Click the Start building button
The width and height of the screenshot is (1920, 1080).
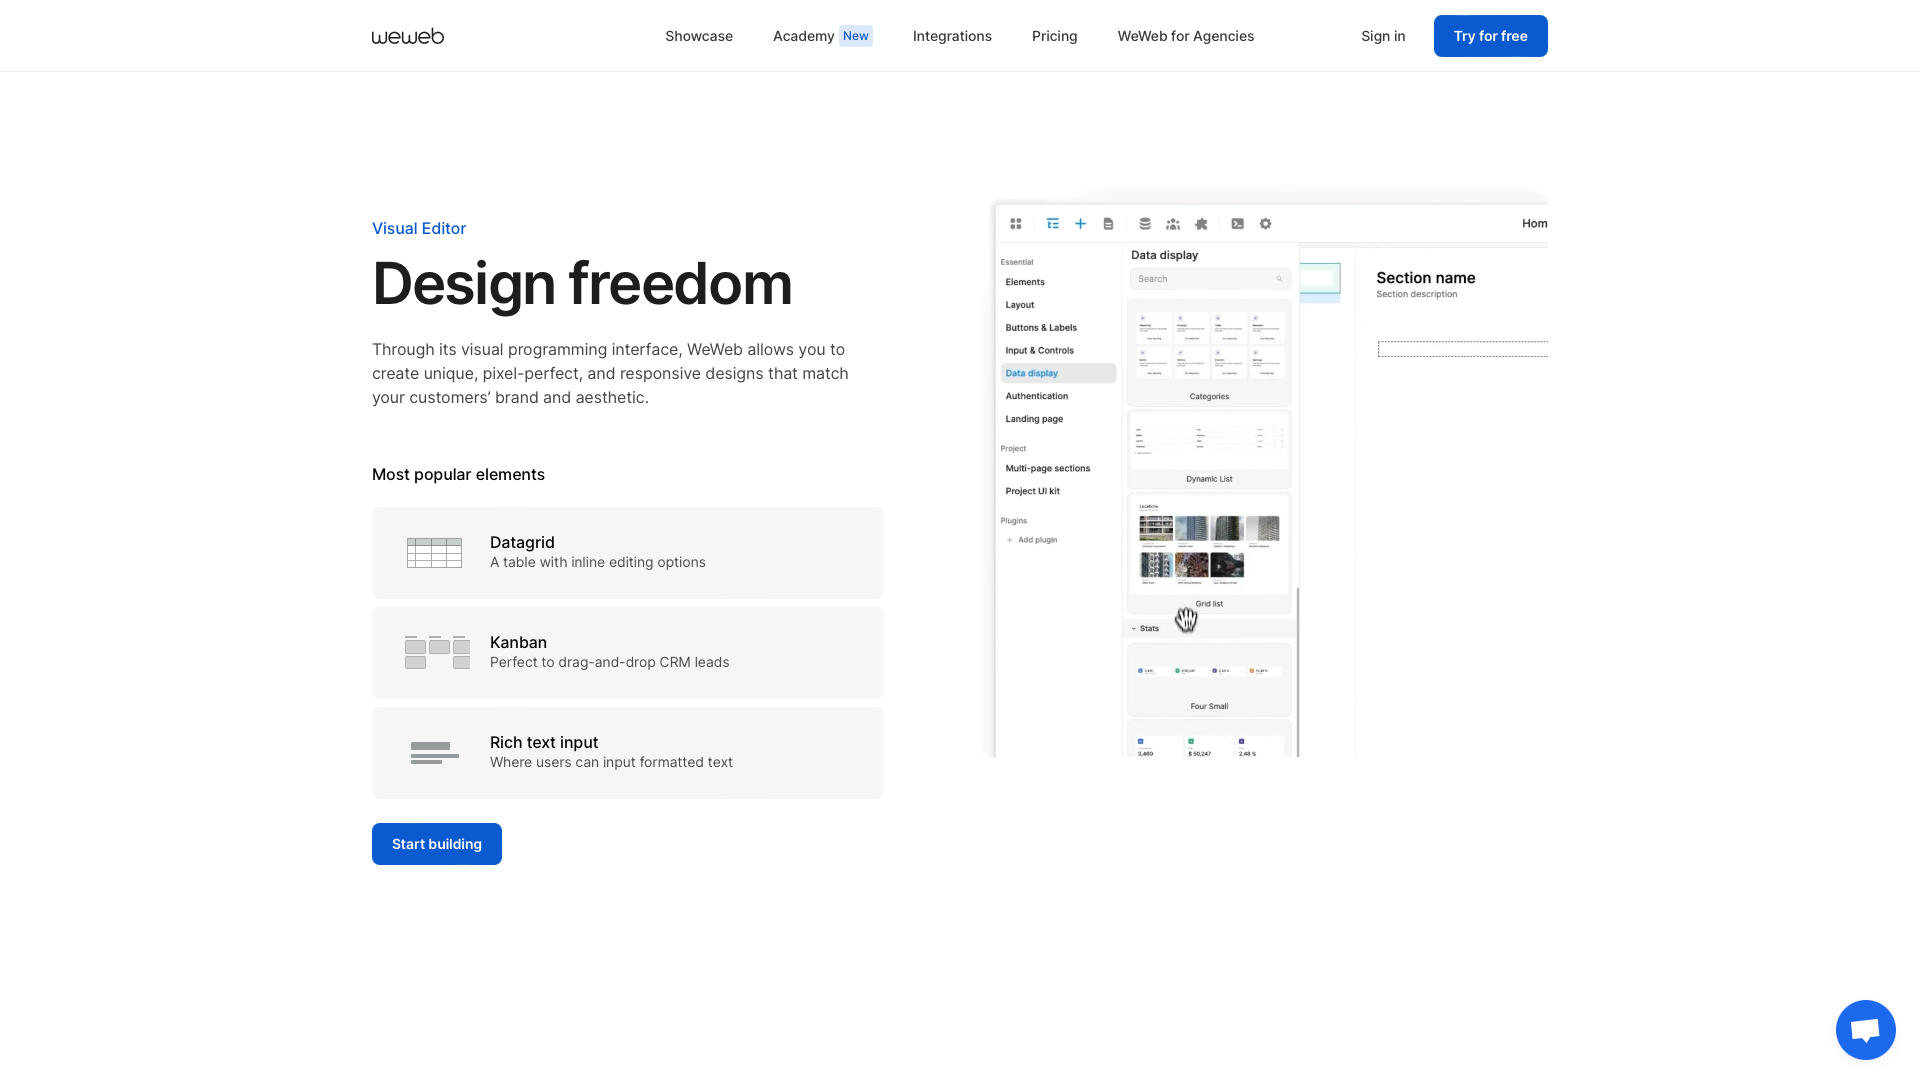click(437, 844)
